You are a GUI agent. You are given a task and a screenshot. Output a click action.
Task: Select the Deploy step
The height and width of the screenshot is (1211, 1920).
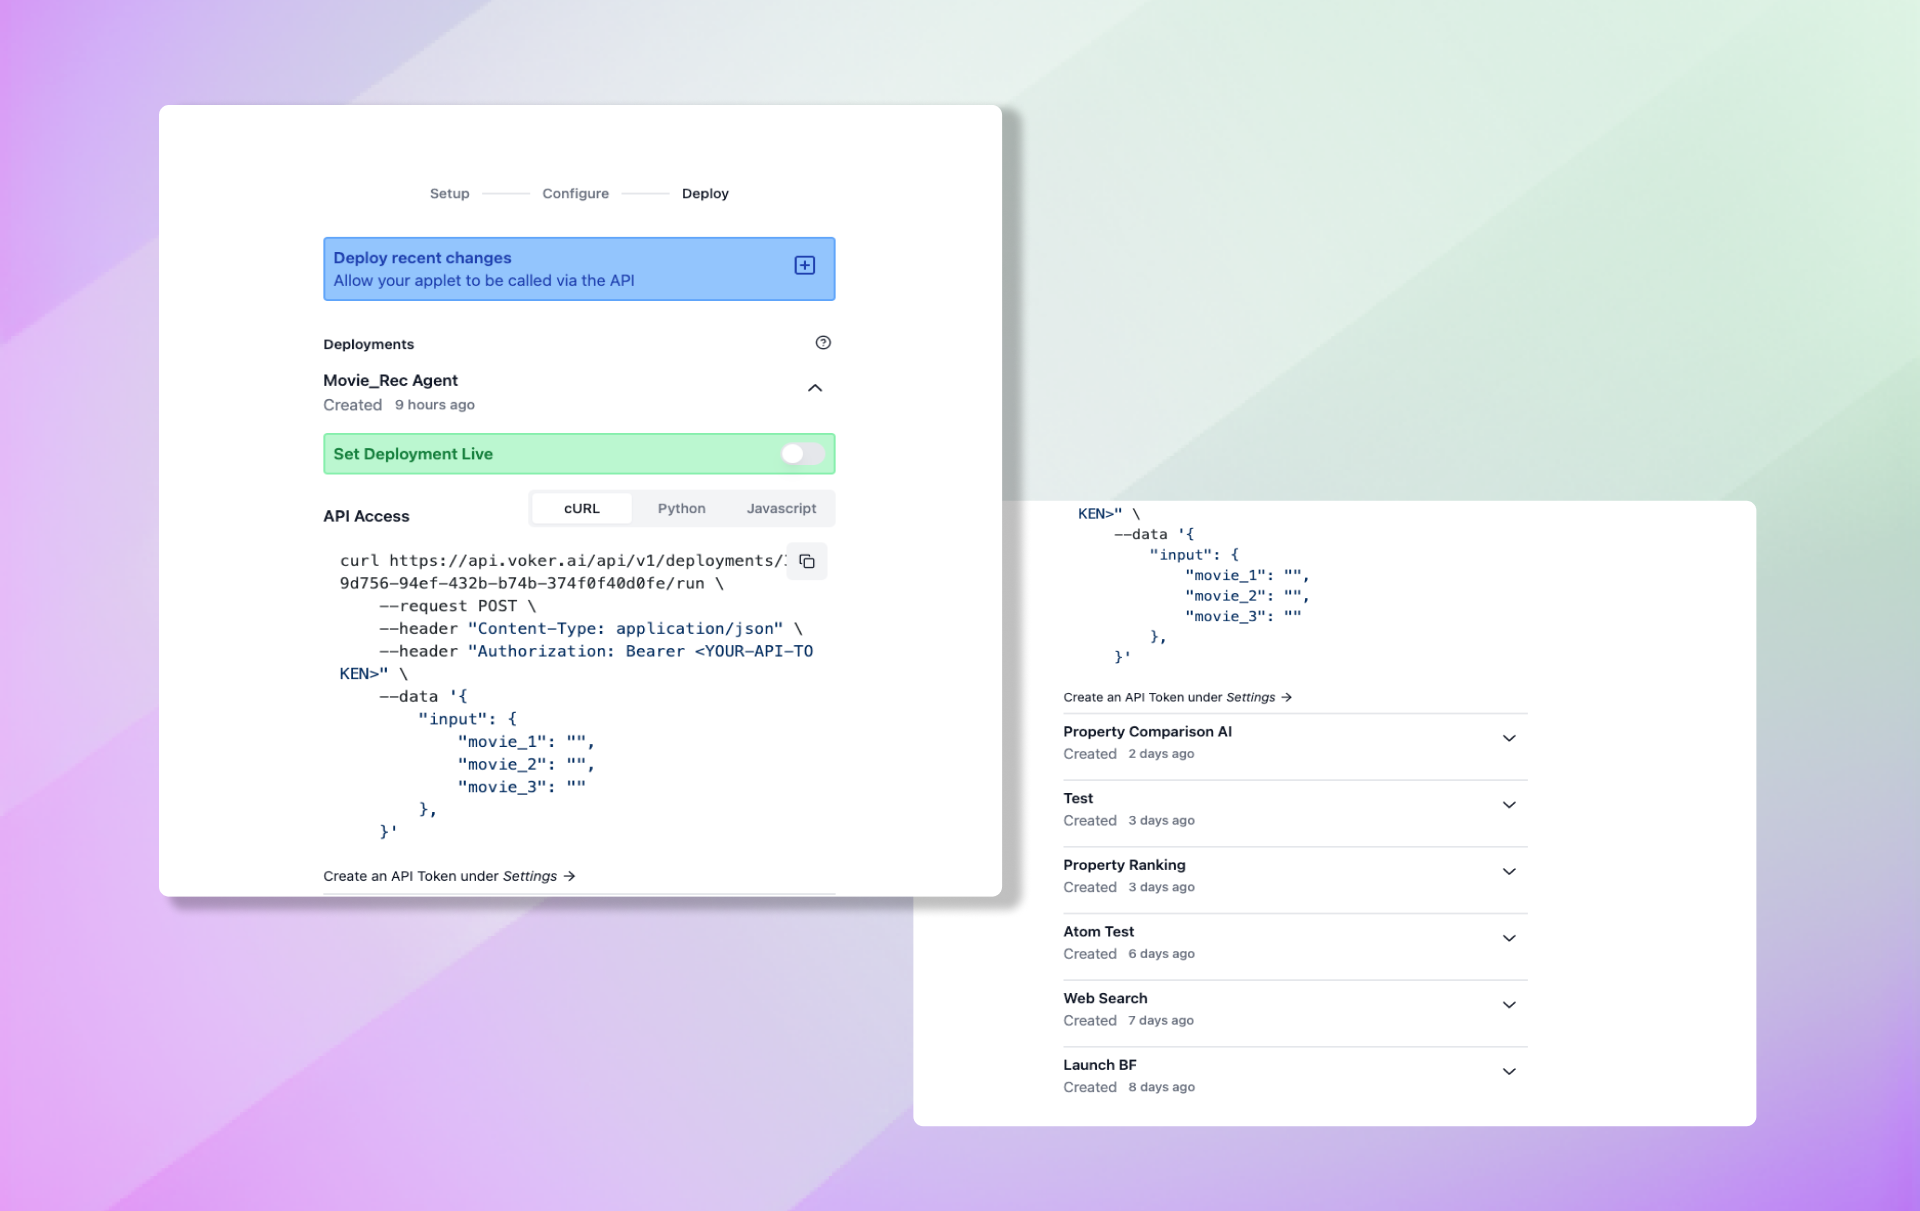[705, 194]
